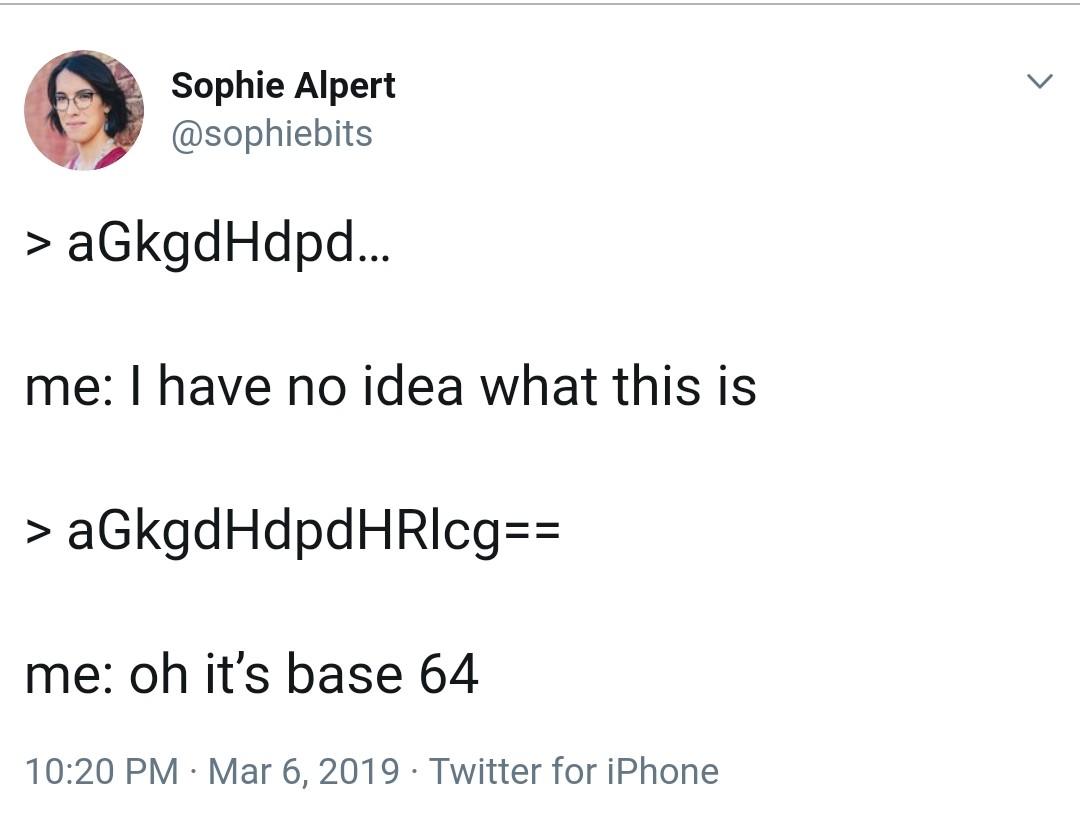Click the words "what this is"
Screen dimensions: 1080x816
pos(618,386)
